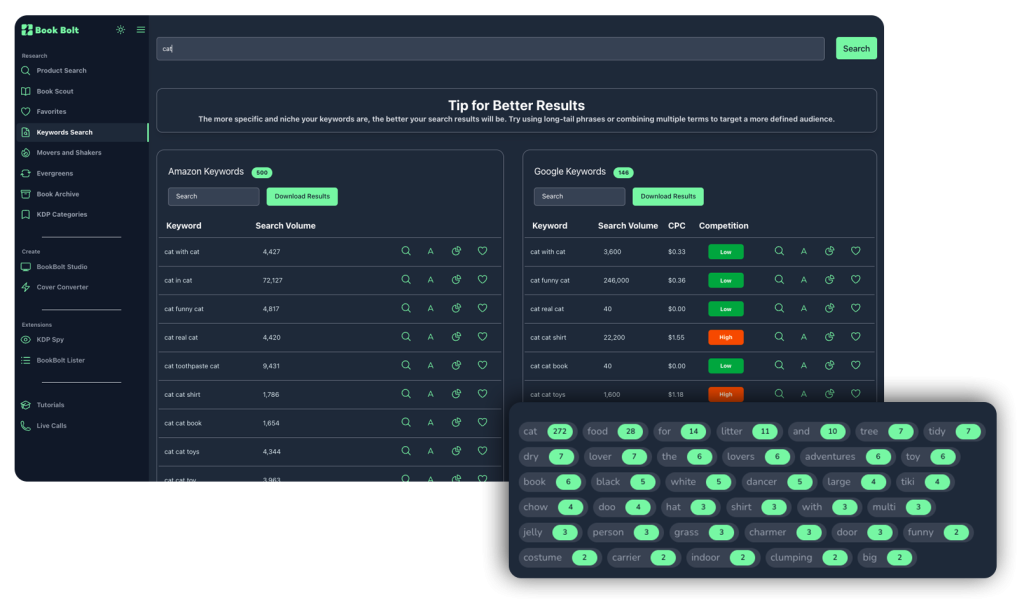The image size is (1024, 605).
Task: Open Product Search in sidebar
Action: [61, 71]
